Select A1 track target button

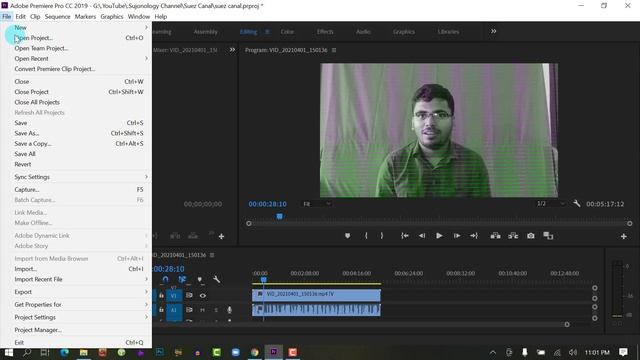[x=174, y=311]
